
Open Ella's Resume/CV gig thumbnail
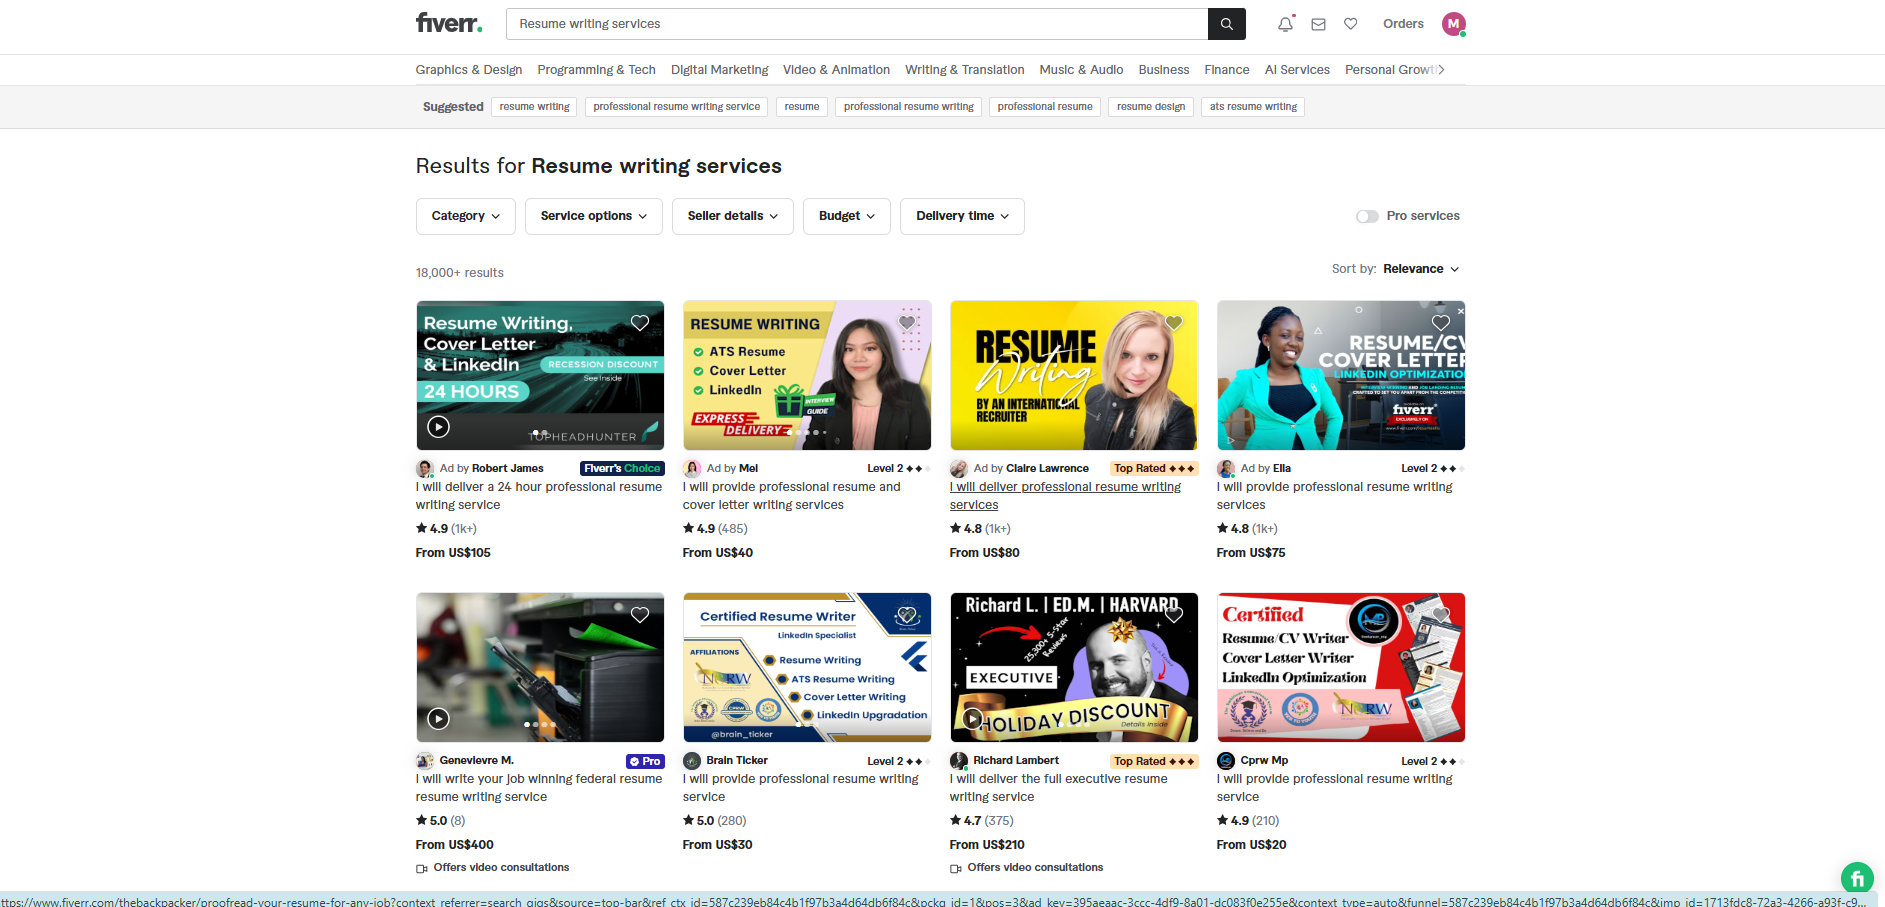point(1341,375)
